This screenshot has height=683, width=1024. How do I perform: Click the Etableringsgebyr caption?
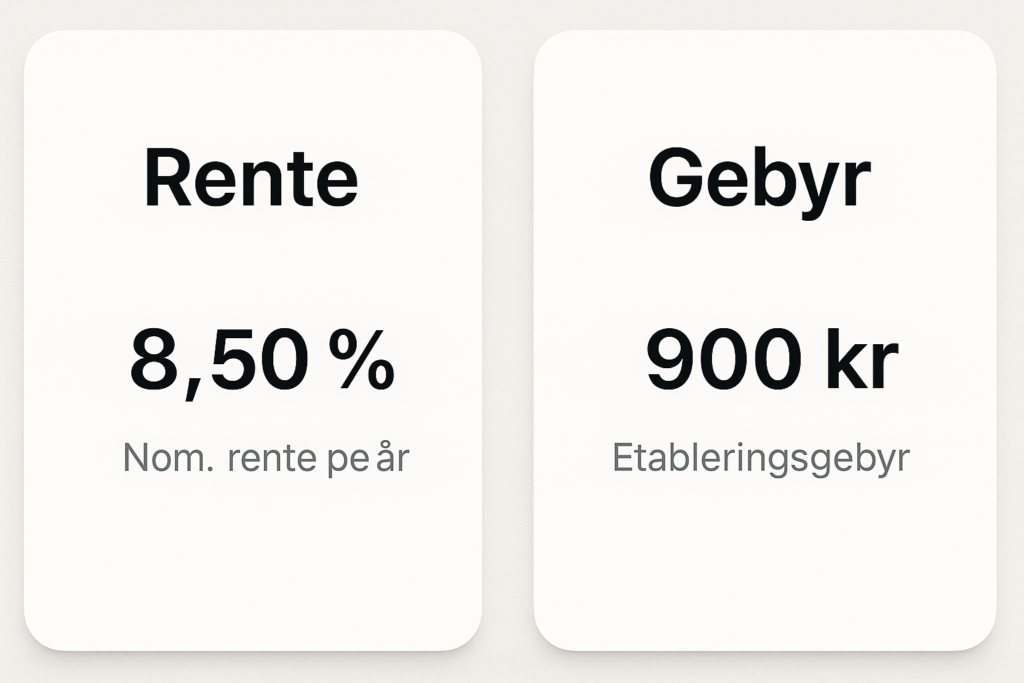tap(761, 459)
